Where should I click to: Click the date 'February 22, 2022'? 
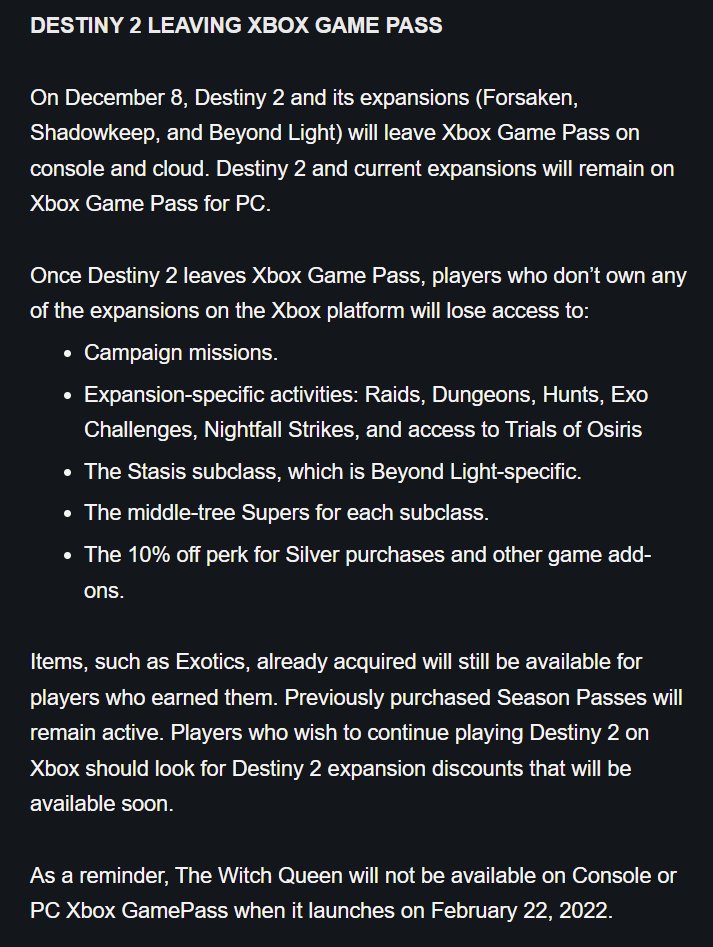coord(519,911)
